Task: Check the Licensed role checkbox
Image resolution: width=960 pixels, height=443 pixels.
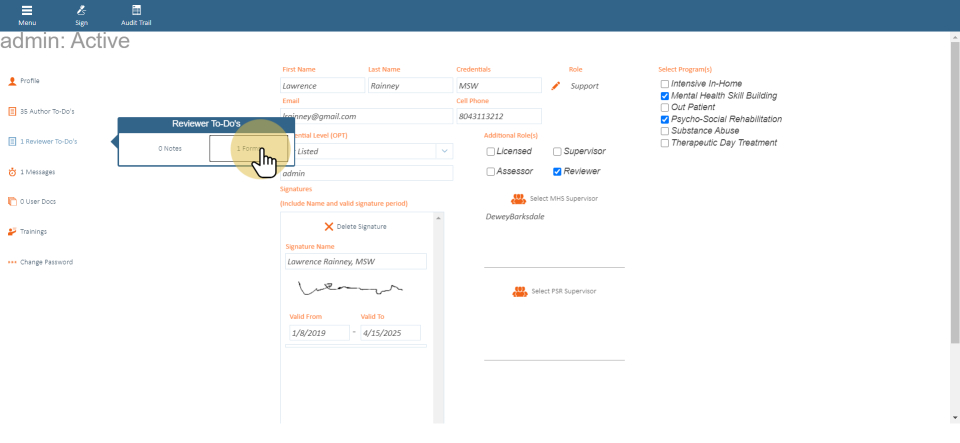Action: point(490,152)
